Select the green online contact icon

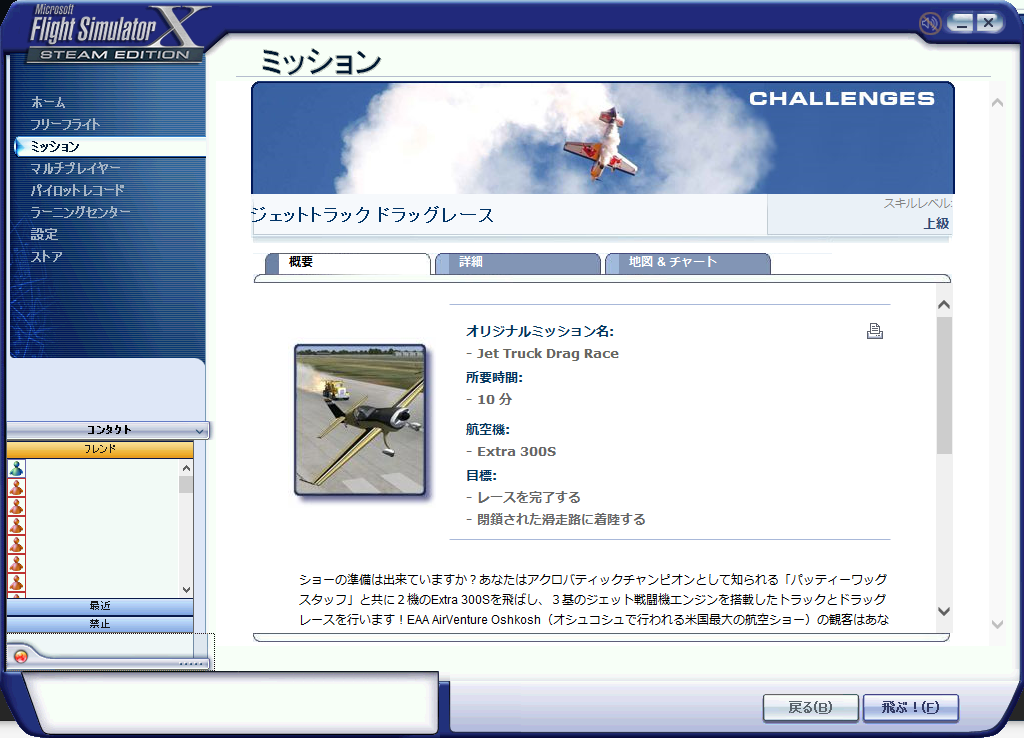[x=16, y=468]
